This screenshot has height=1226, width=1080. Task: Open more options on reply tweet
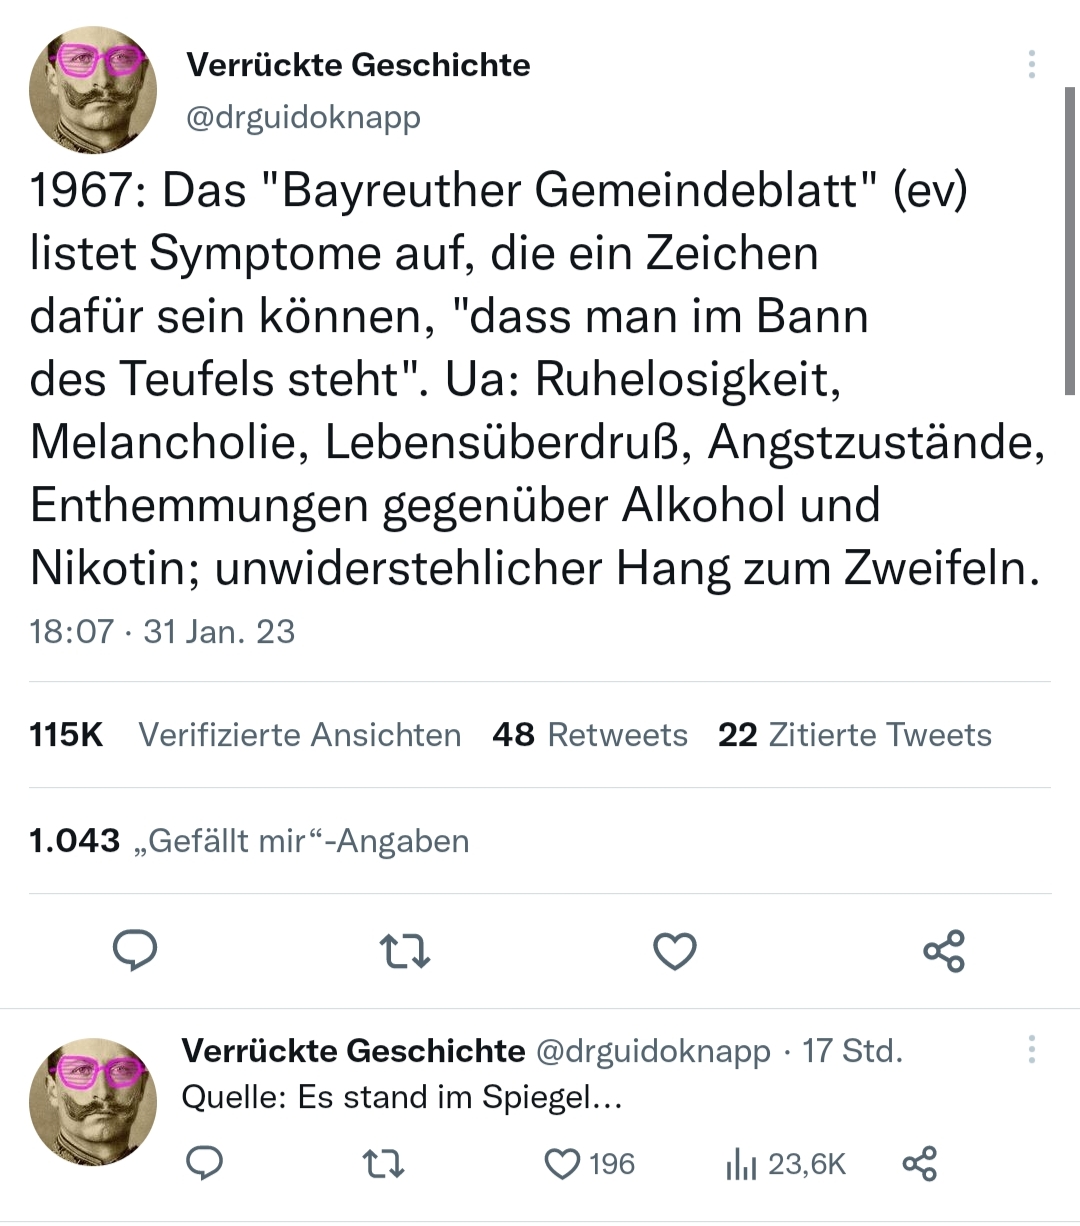(1031, 1049)
